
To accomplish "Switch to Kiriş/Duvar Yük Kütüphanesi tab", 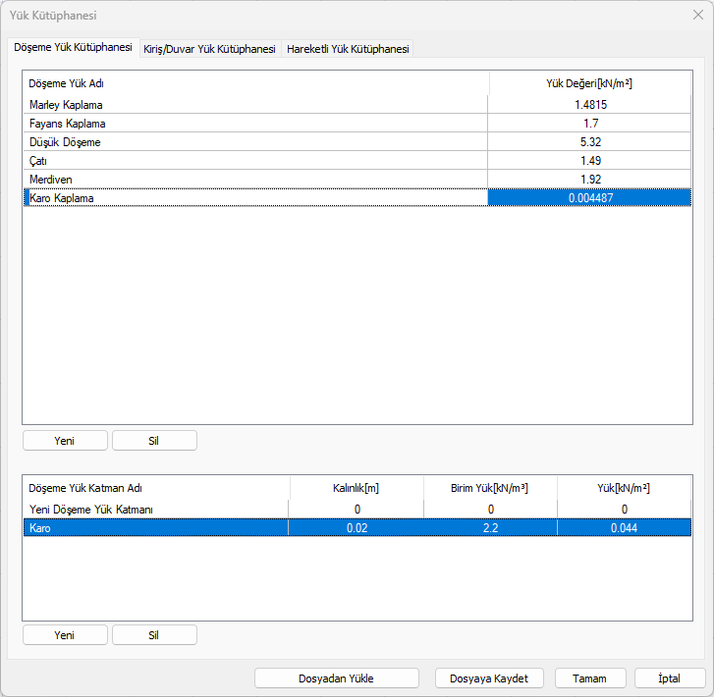I will [x=209, y=49].
